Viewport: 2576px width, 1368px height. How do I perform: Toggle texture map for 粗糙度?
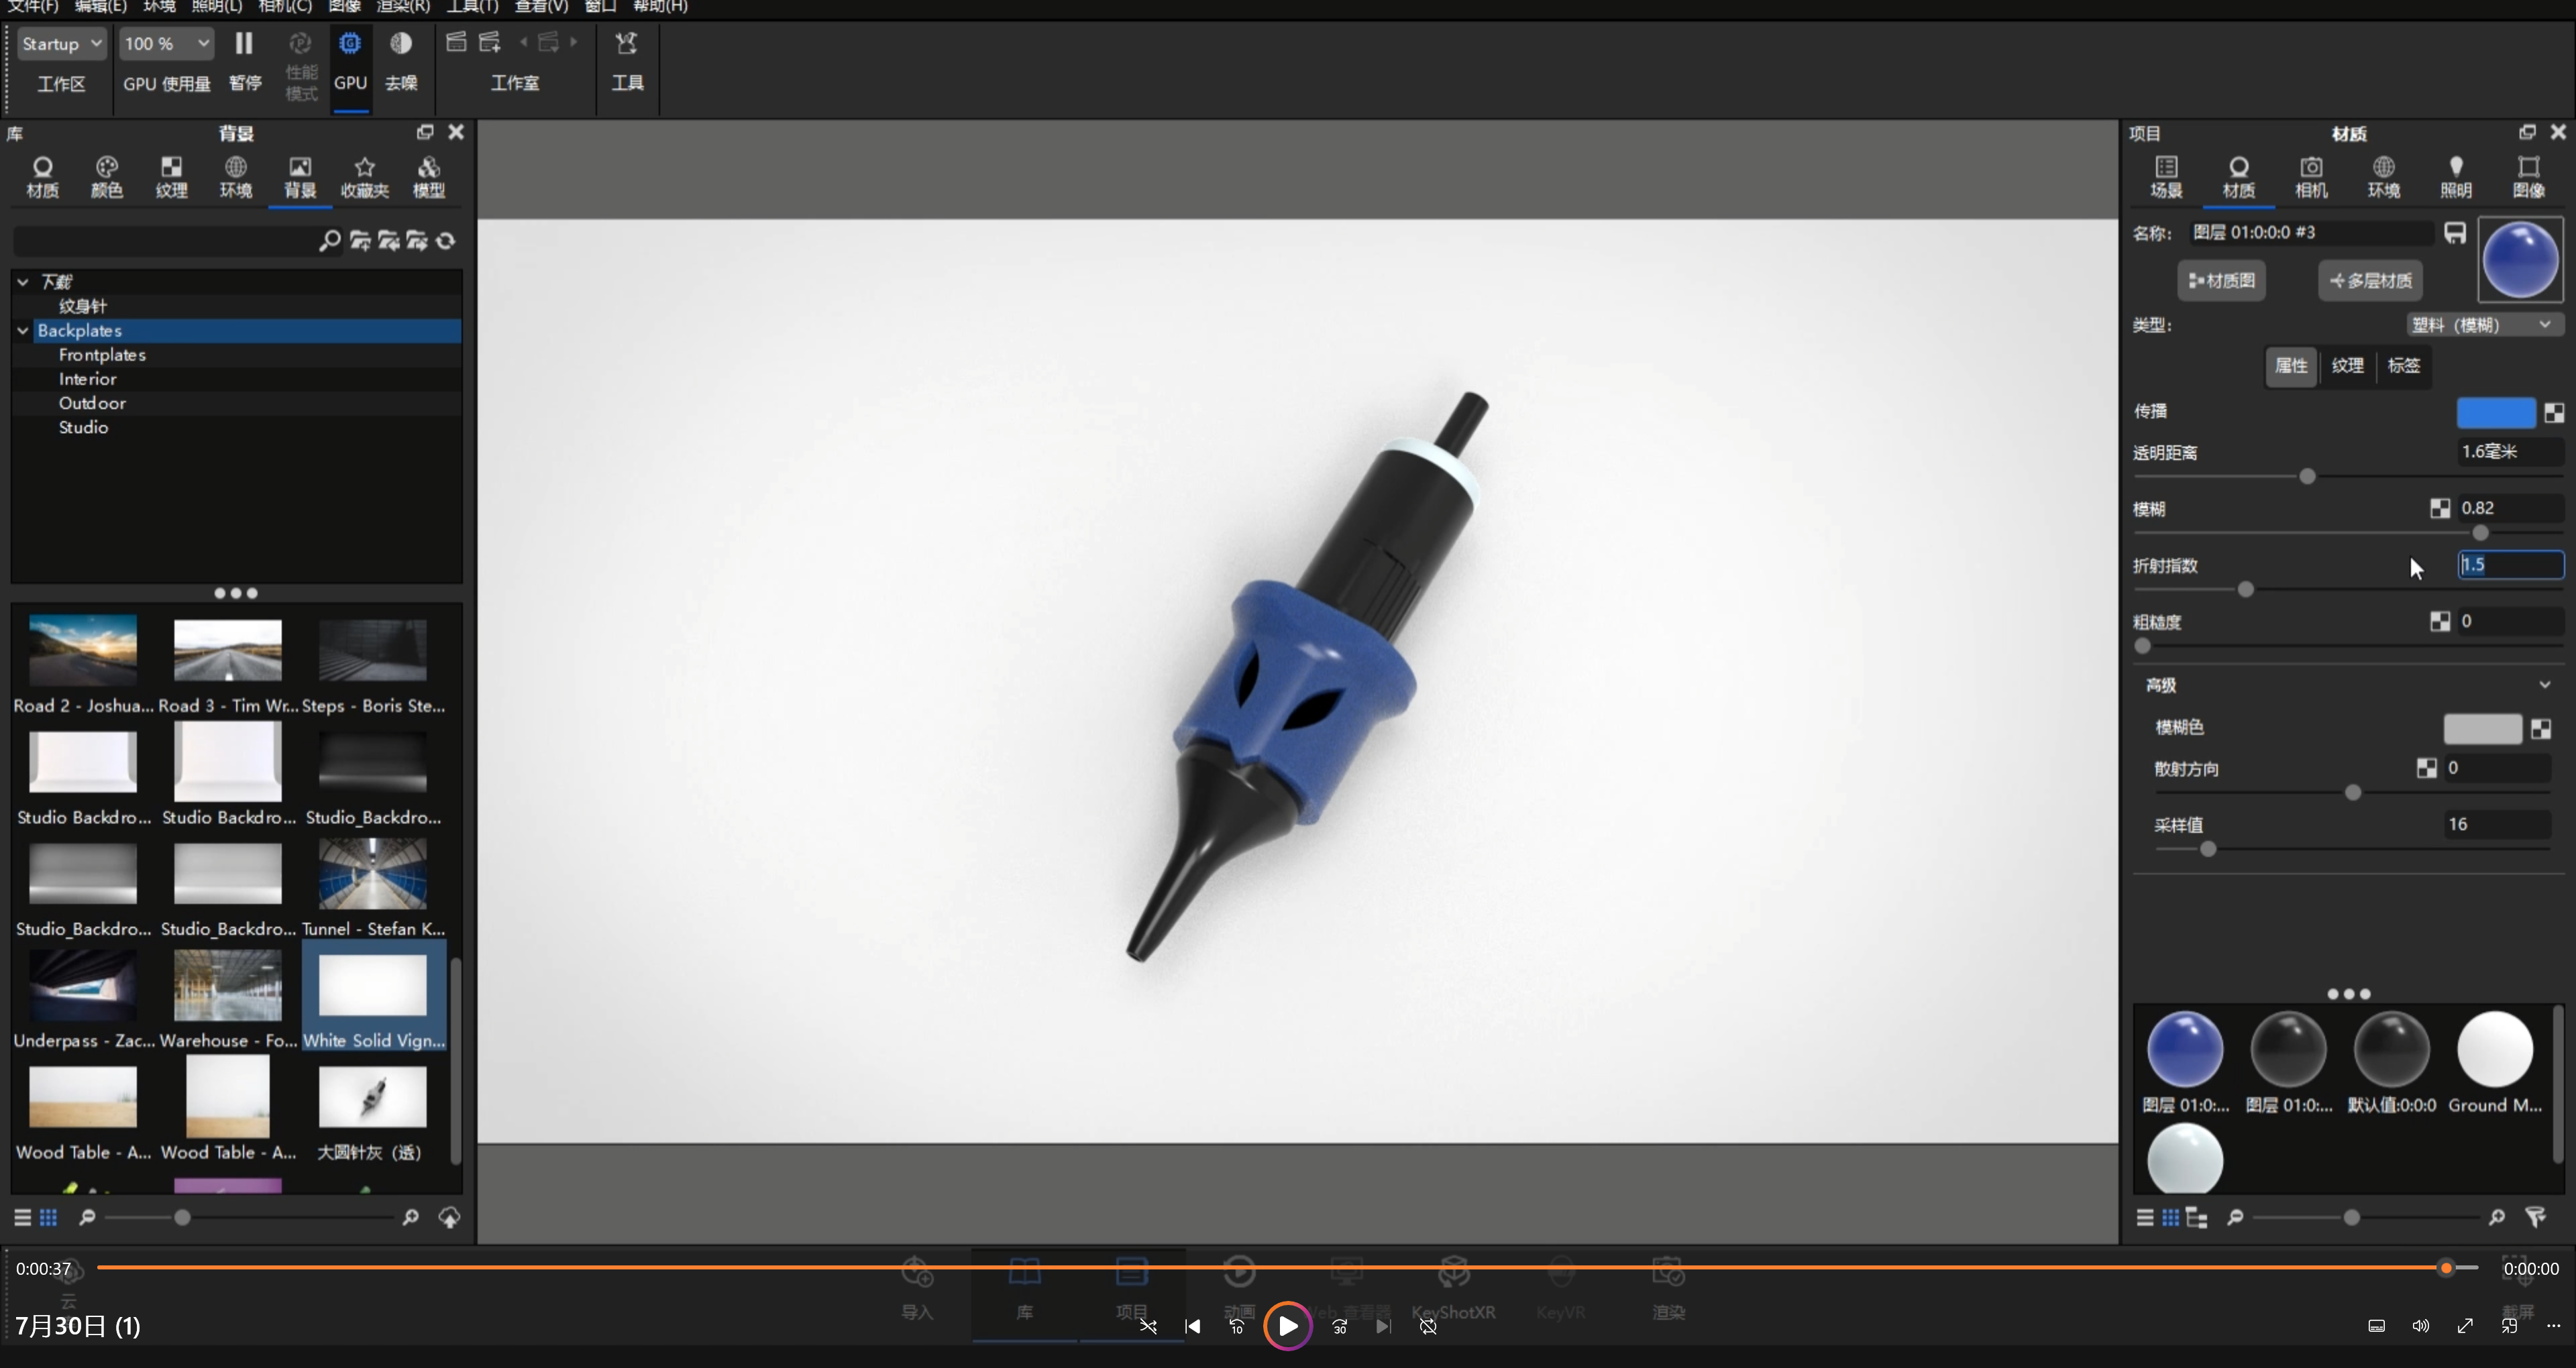pyautogui.click(x=2440, y=622)
